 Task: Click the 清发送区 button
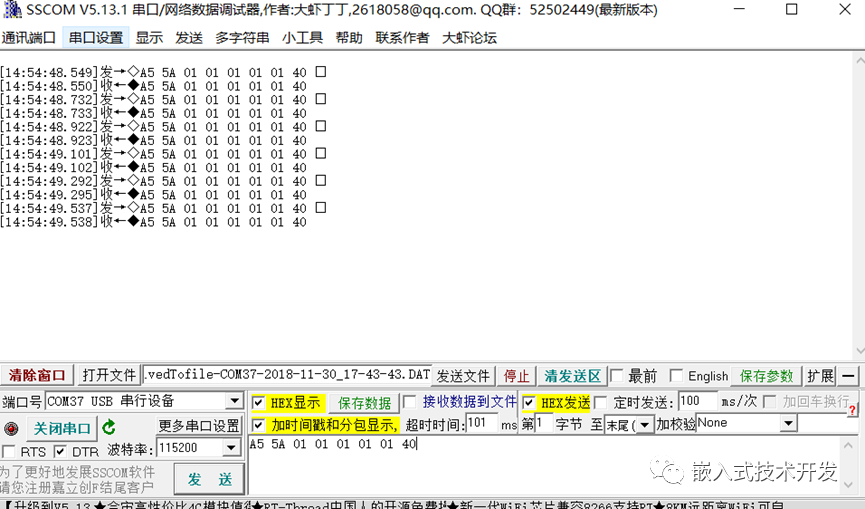point(573,376)
